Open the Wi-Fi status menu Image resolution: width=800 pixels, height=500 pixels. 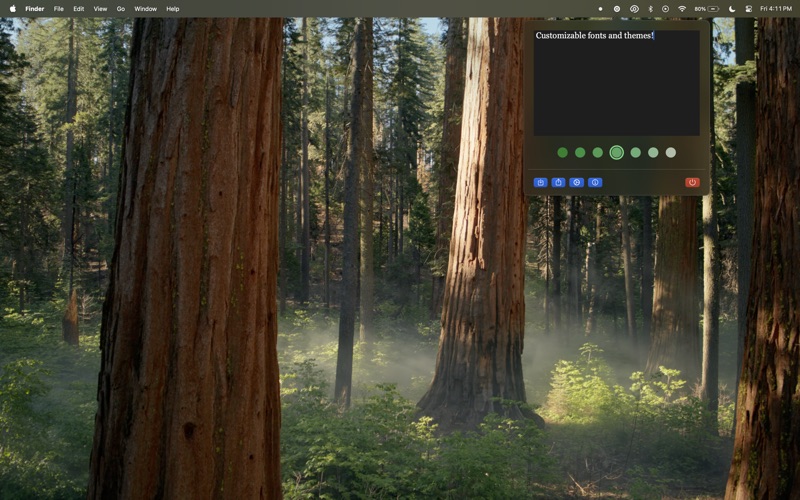click(682, 9)
